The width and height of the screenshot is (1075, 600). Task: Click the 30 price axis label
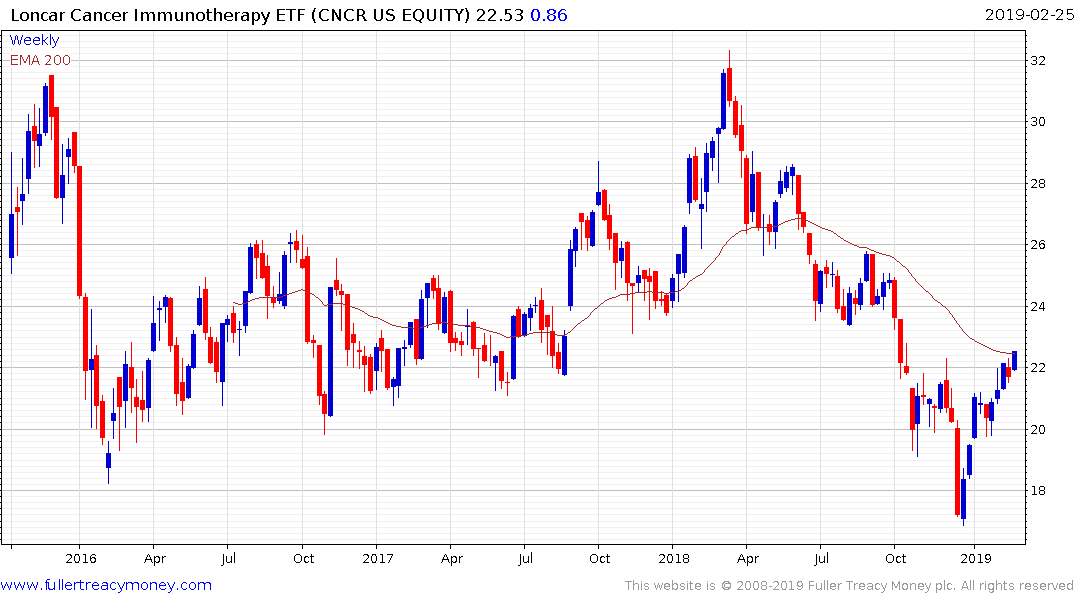(1038, 121)
